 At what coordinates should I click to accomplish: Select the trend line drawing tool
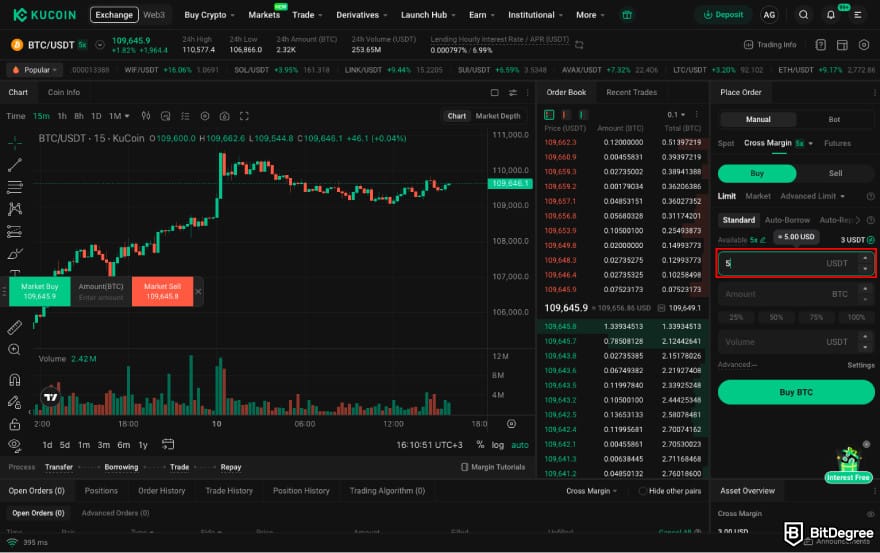pyautogui.click(x=15, y=164)
